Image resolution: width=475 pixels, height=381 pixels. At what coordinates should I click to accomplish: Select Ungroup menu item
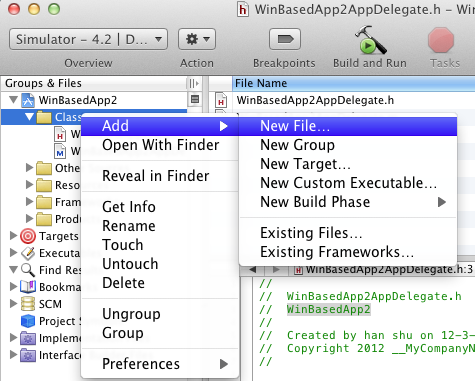[x=160, y=314]
